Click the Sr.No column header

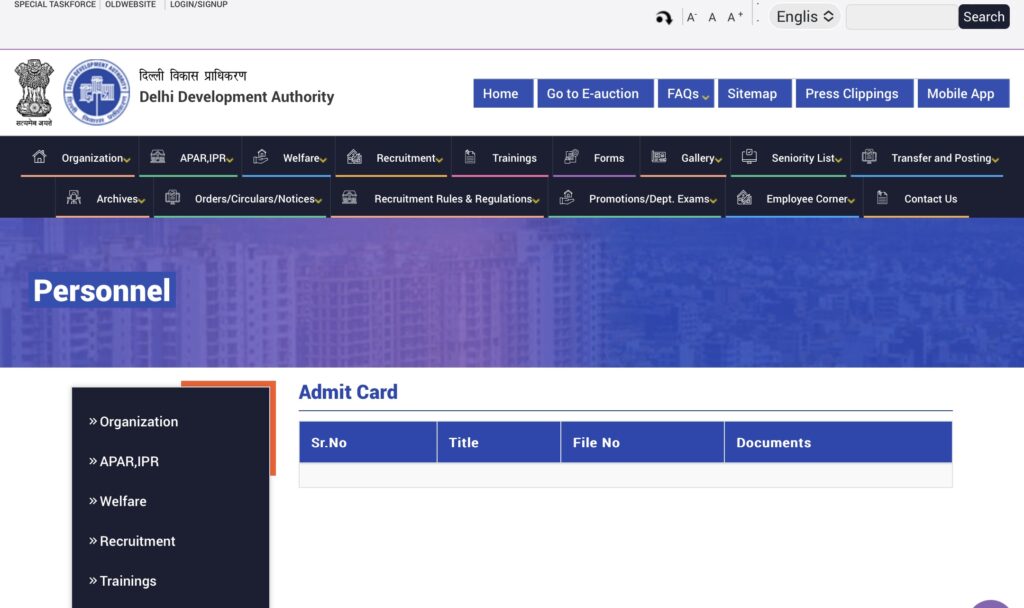(368, 442)
